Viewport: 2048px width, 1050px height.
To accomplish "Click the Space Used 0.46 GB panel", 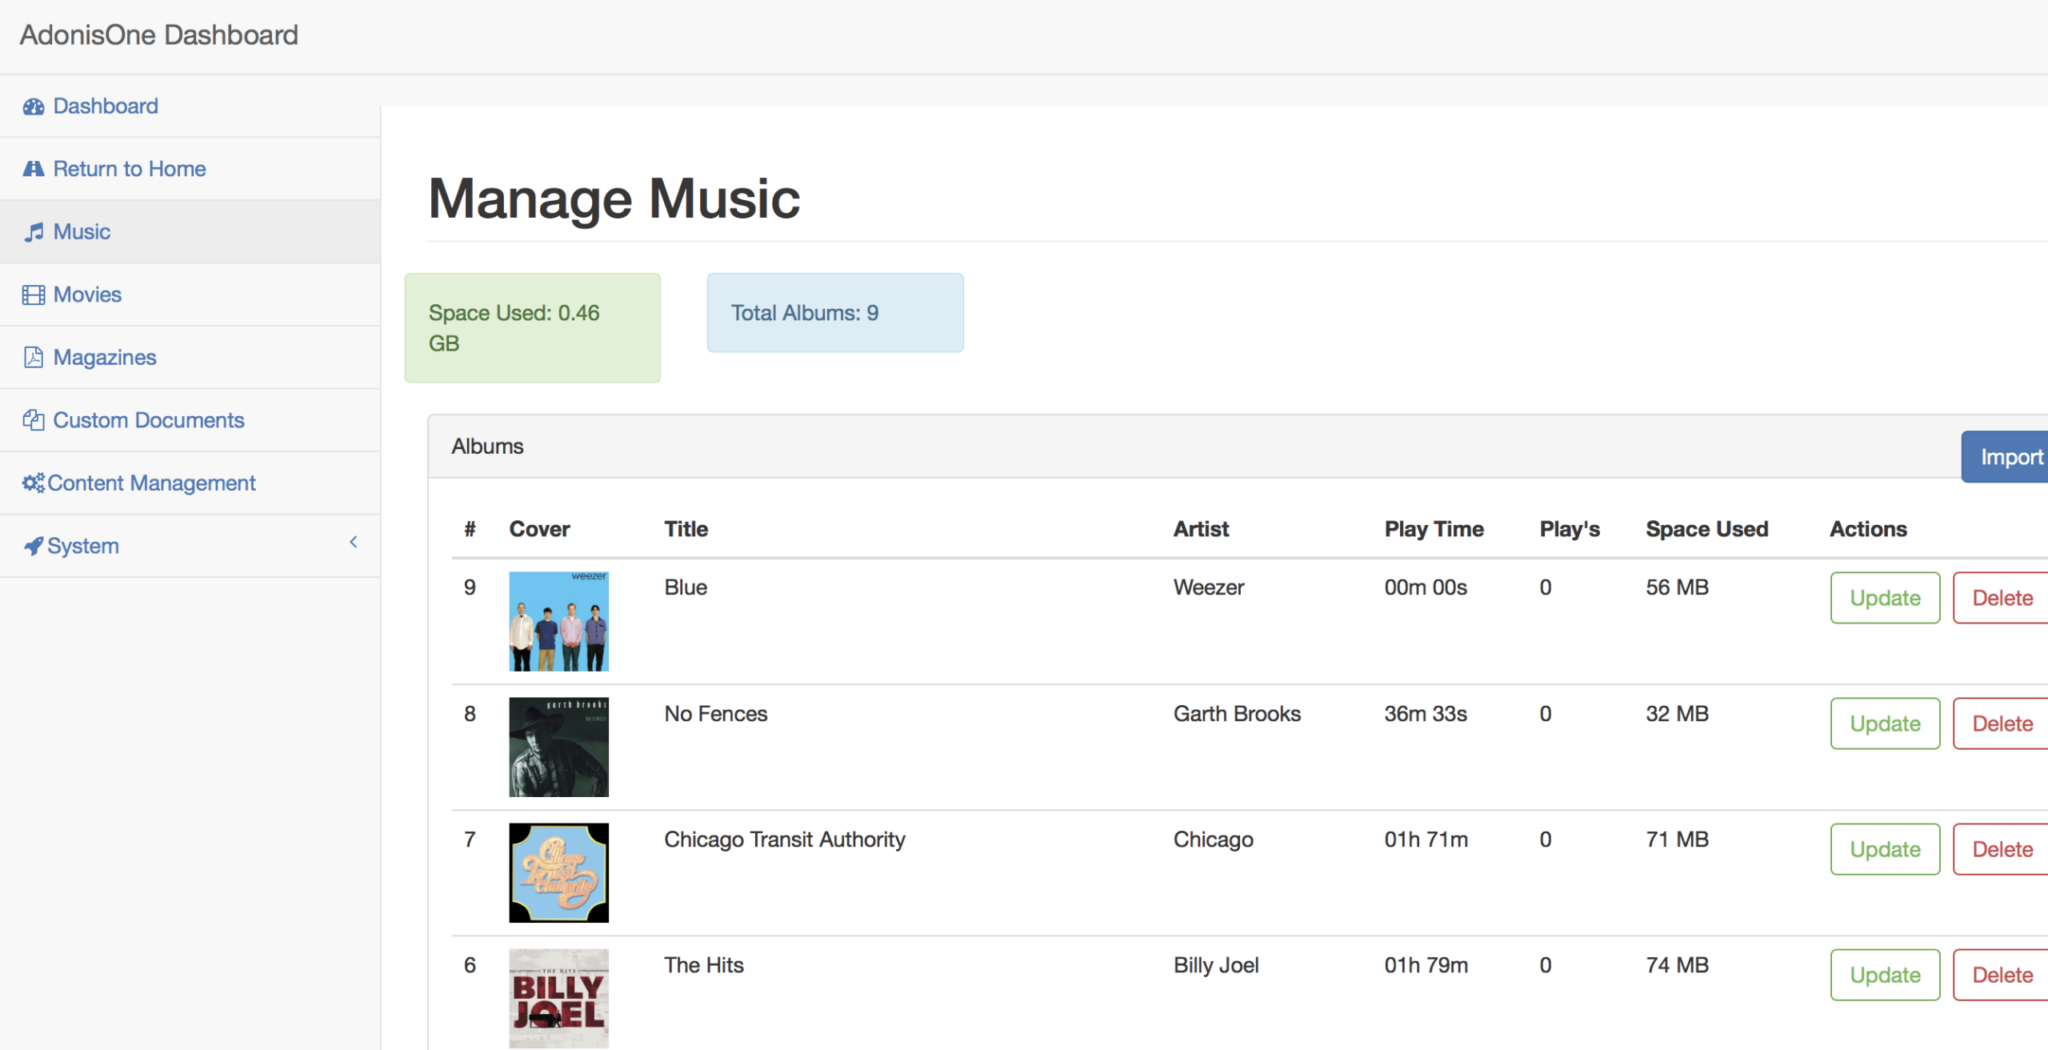I will [532, 328].
